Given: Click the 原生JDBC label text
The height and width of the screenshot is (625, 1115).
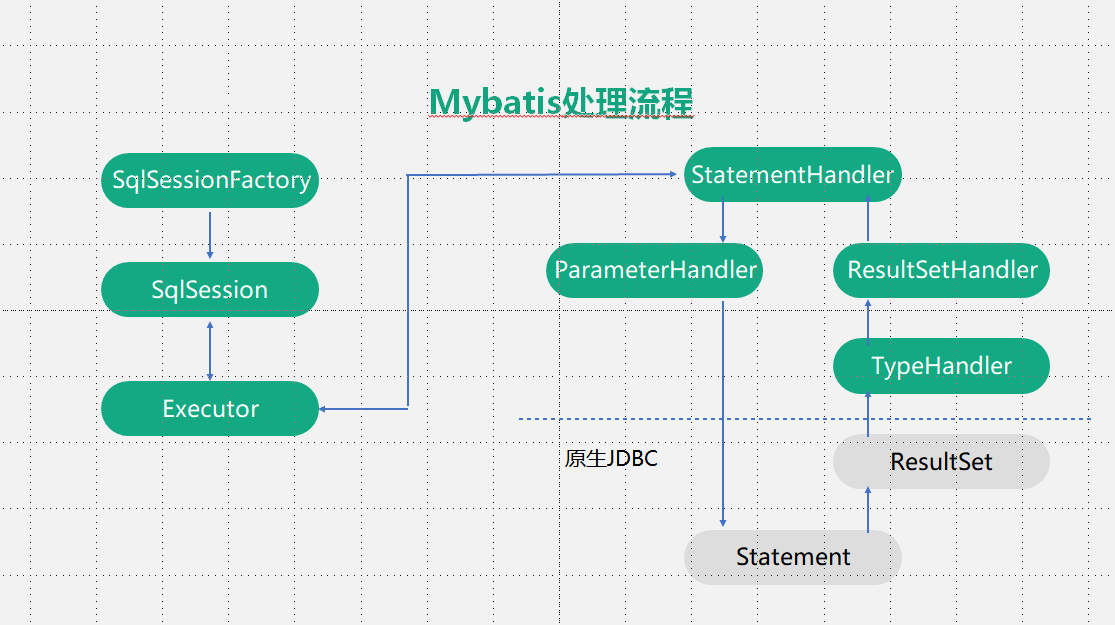Looking at the screenshot, I should point(612,459).
